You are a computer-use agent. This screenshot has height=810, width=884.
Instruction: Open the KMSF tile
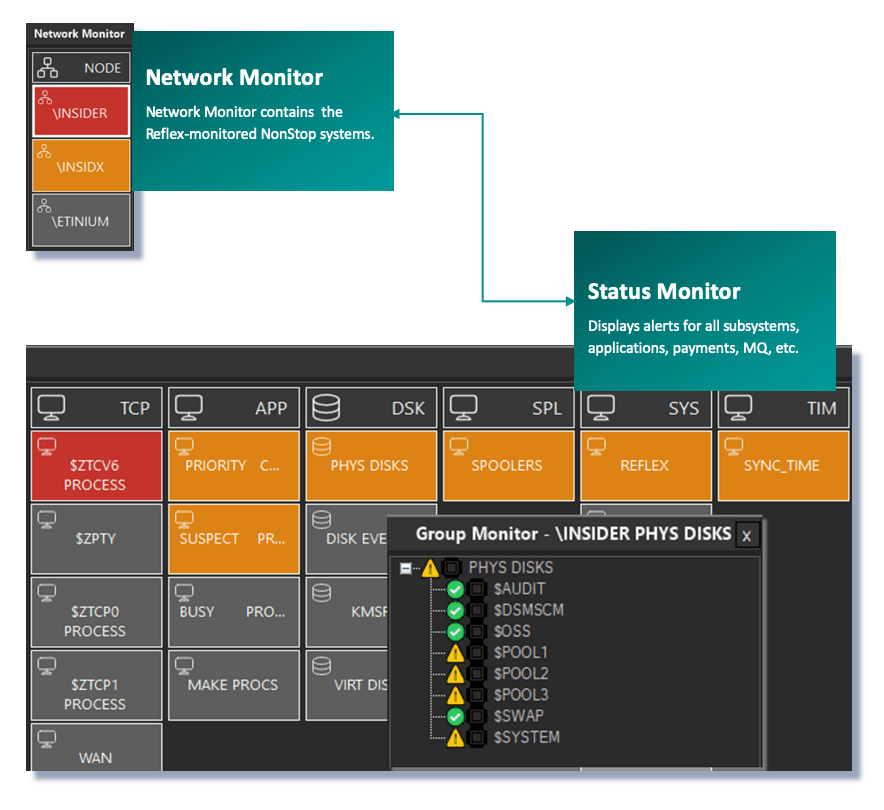point(347,612)
